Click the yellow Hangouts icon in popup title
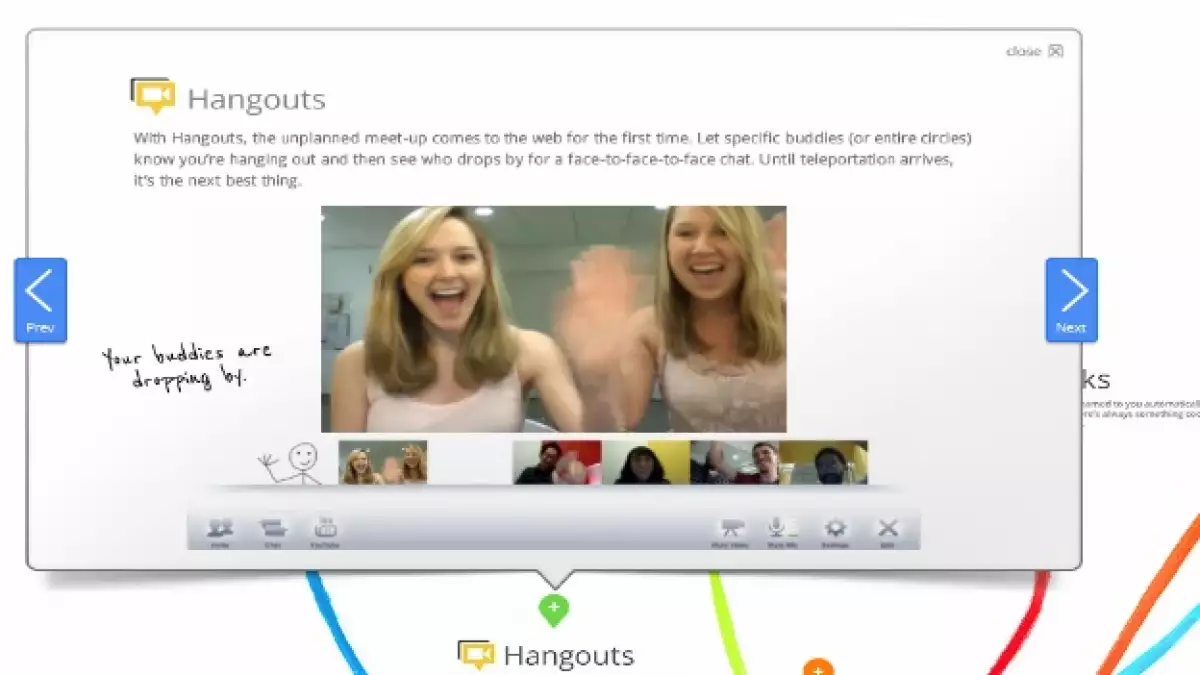Screen dimensions: 1200x675 (152, 97)
